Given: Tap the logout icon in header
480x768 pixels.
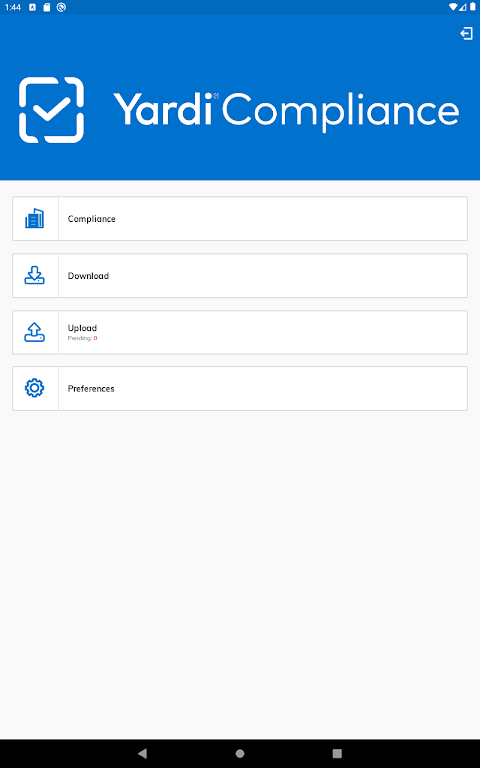Looking at the screenshot, I should pyautogui.click(x=466, y=33).
